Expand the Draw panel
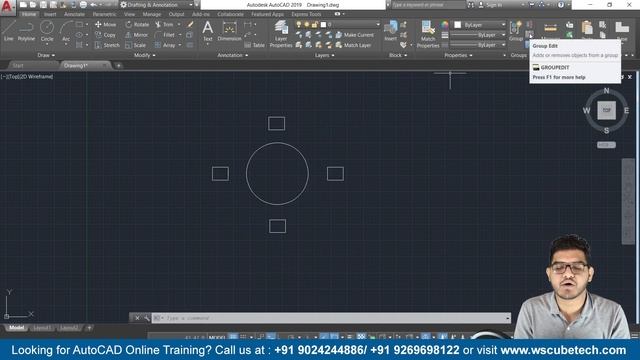The image size is (640, 360). point(46,55)
